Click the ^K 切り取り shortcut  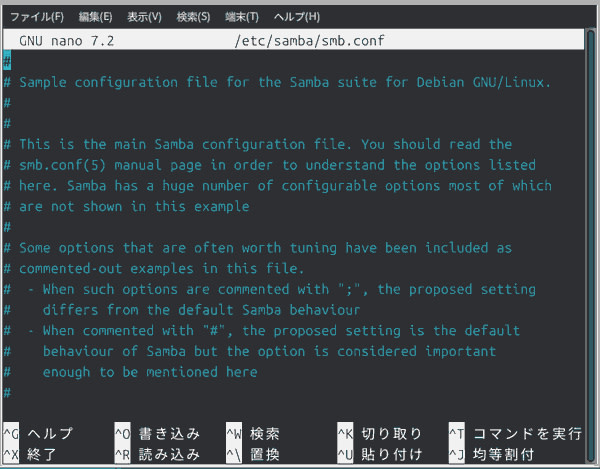380,433
